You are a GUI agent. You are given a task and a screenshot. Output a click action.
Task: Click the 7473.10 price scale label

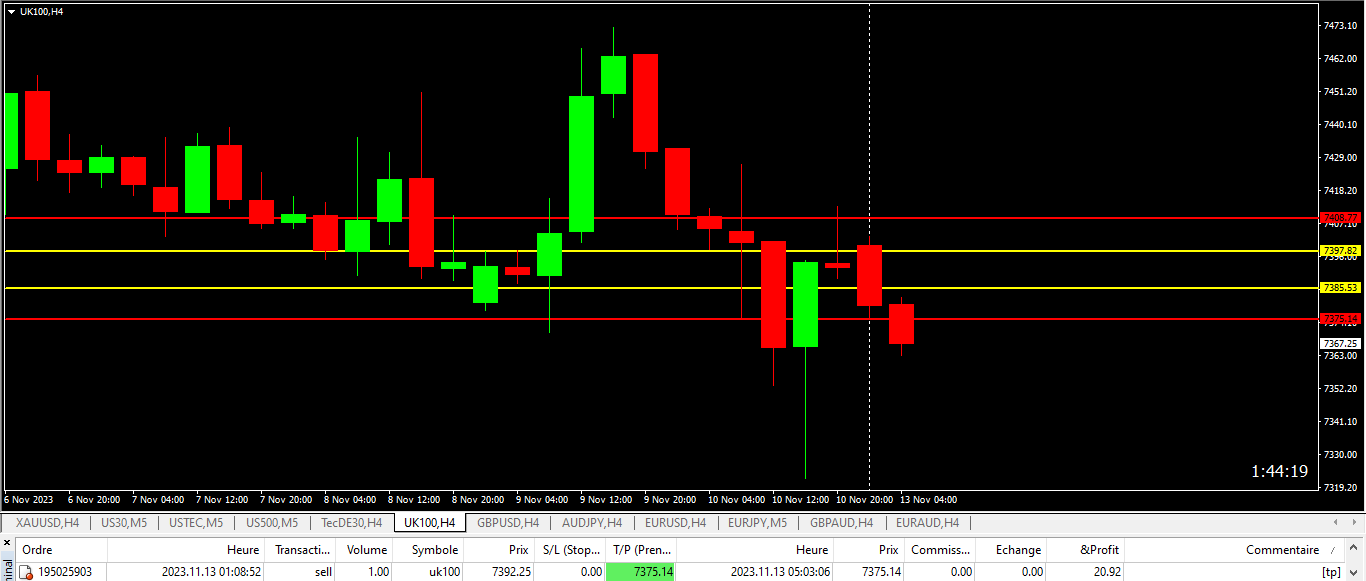click(x=1339, y=25)
